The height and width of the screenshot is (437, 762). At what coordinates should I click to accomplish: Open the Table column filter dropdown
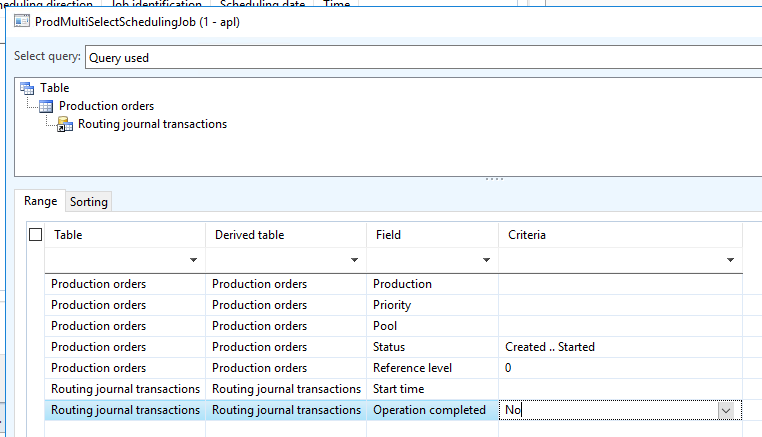193,260
